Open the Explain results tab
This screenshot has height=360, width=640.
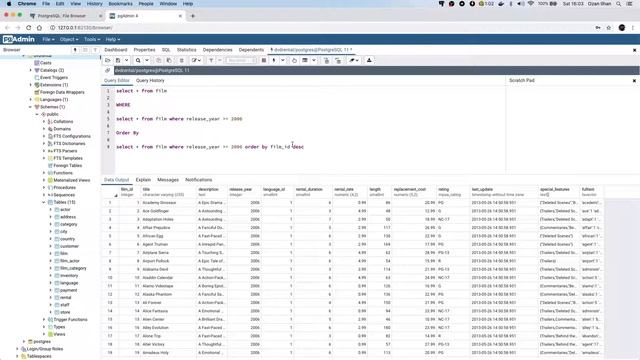pyautogui.click(x=143, y=180)
